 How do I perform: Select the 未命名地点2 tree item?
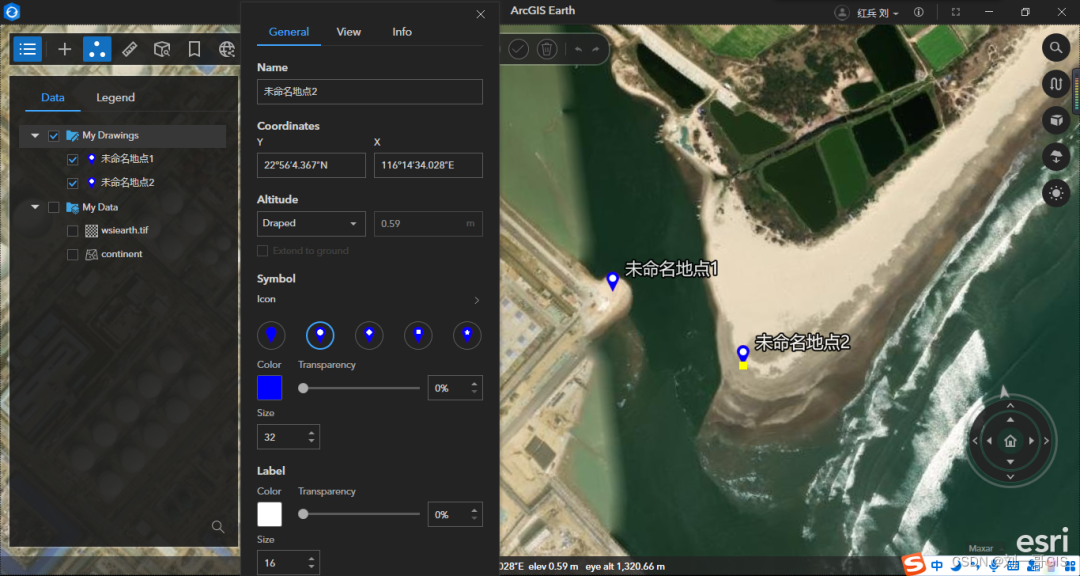pyautogui.click(x=127, y=183)
